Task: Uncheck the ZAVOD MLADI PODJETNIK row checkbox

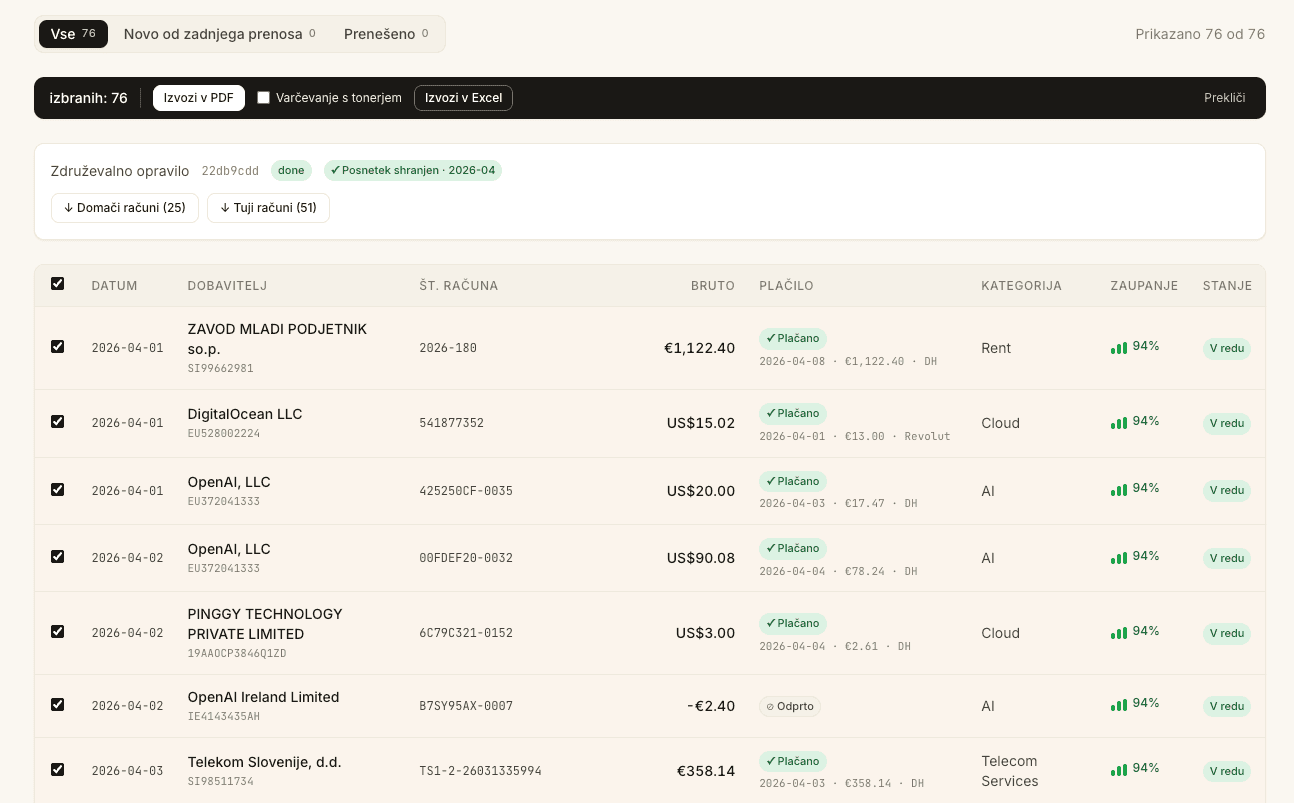Action: 57,347
